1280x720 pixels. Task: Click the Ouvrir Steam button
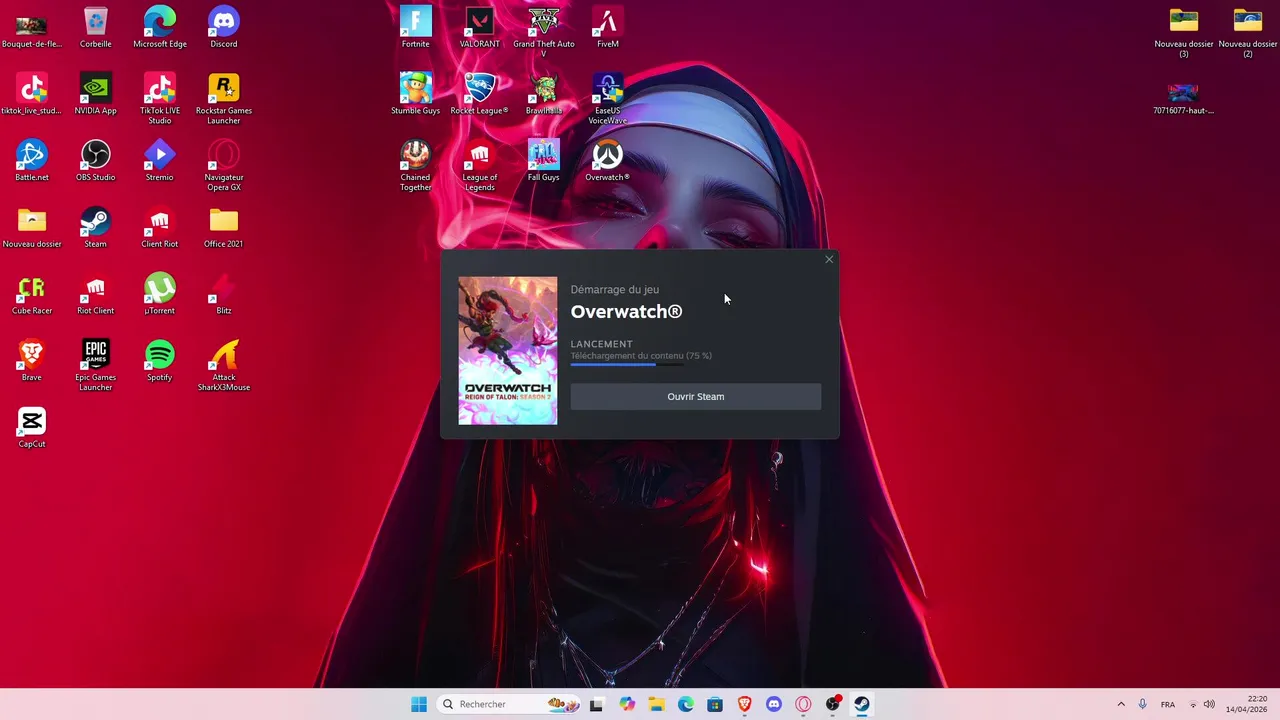pyautogui.click(x=696, y=397)
